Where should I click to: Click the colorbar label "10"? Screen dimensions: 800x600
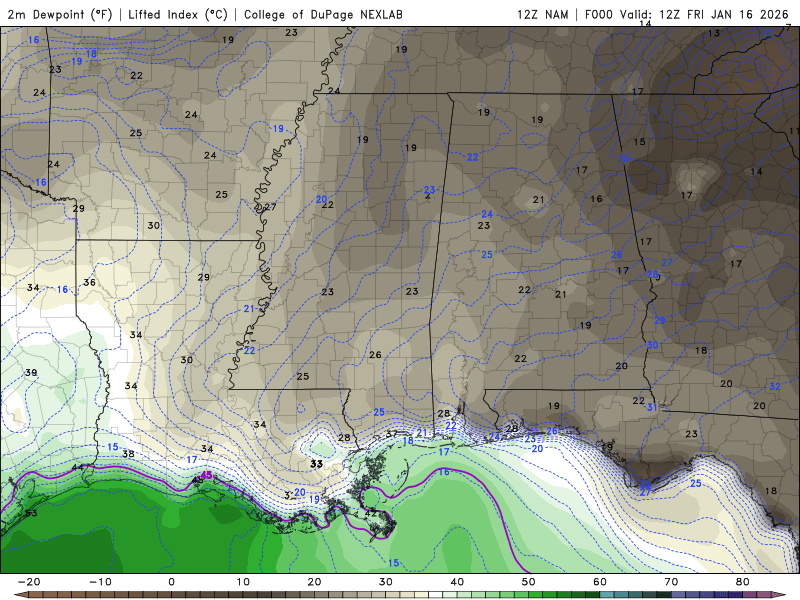243,582
